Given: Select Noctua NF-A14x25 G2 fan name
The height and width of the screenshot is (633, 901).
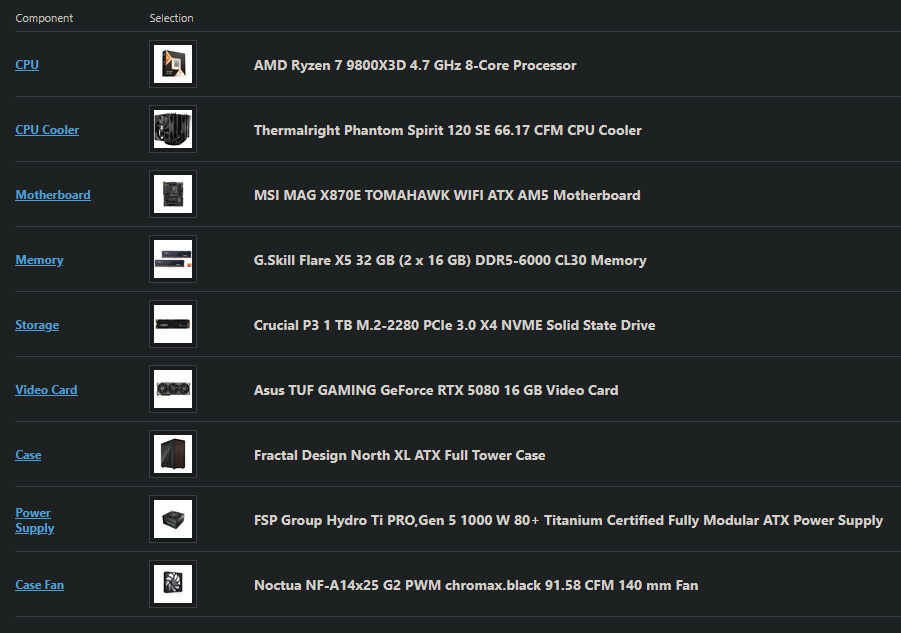Looking at the screenshot, I should (x=476, y=585).
